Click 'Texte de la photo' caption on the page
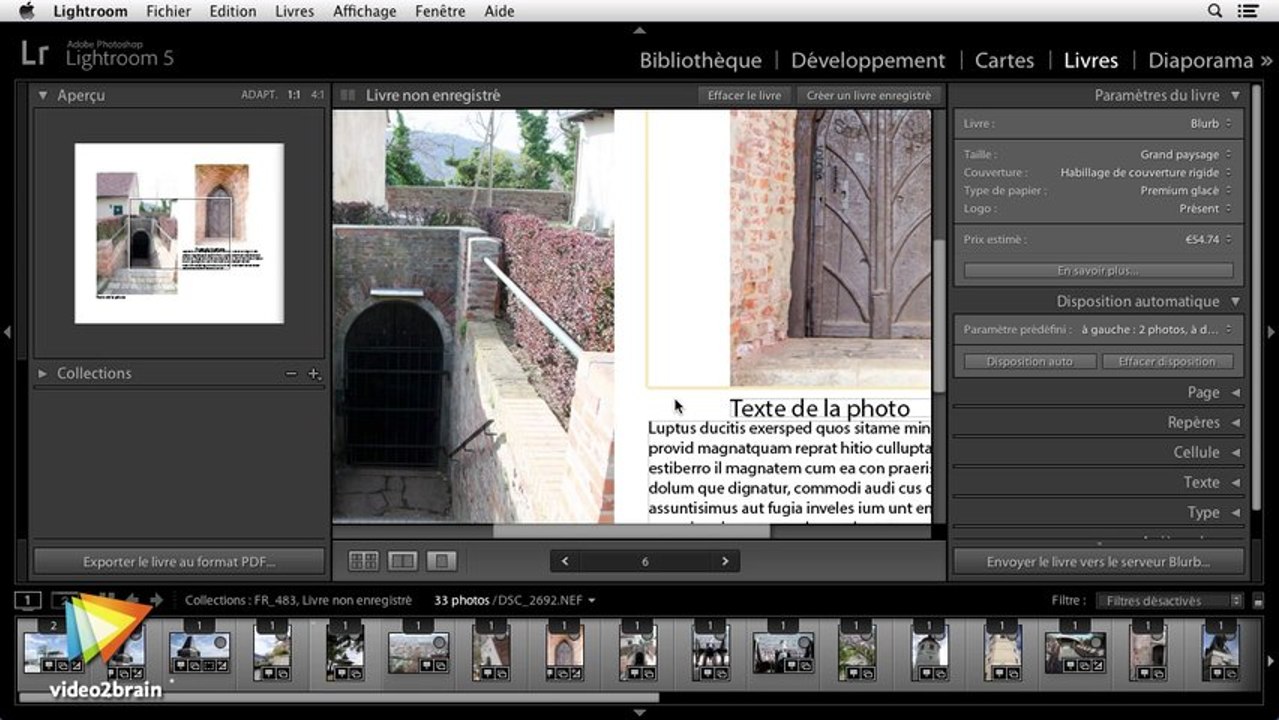Image resolution: width=1279 pixels, height=720 pixels. [x=819, y=408]
